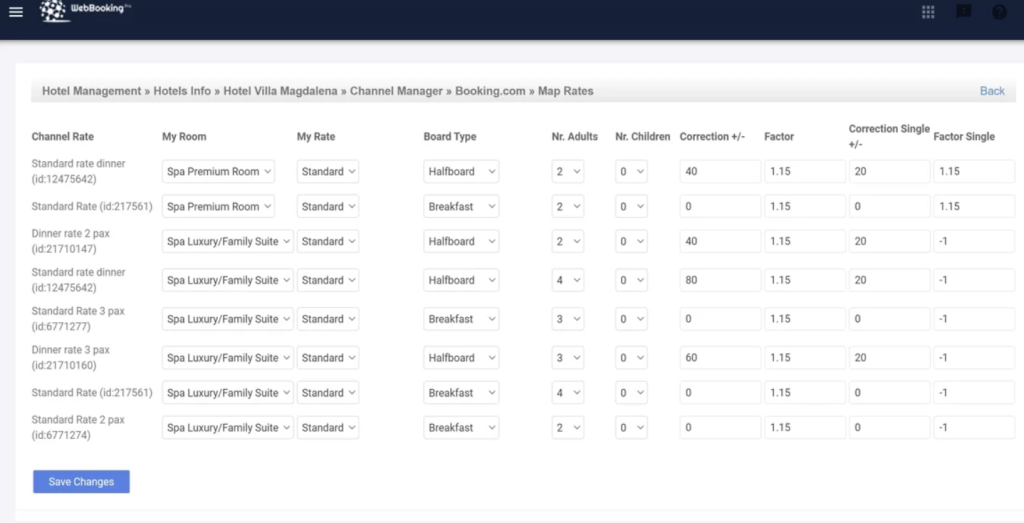Image resolution: width=1024 pixels, height=523 pixels.
Task: Open My Rate dropdown in the first row
Action: (x=328, y=172)
